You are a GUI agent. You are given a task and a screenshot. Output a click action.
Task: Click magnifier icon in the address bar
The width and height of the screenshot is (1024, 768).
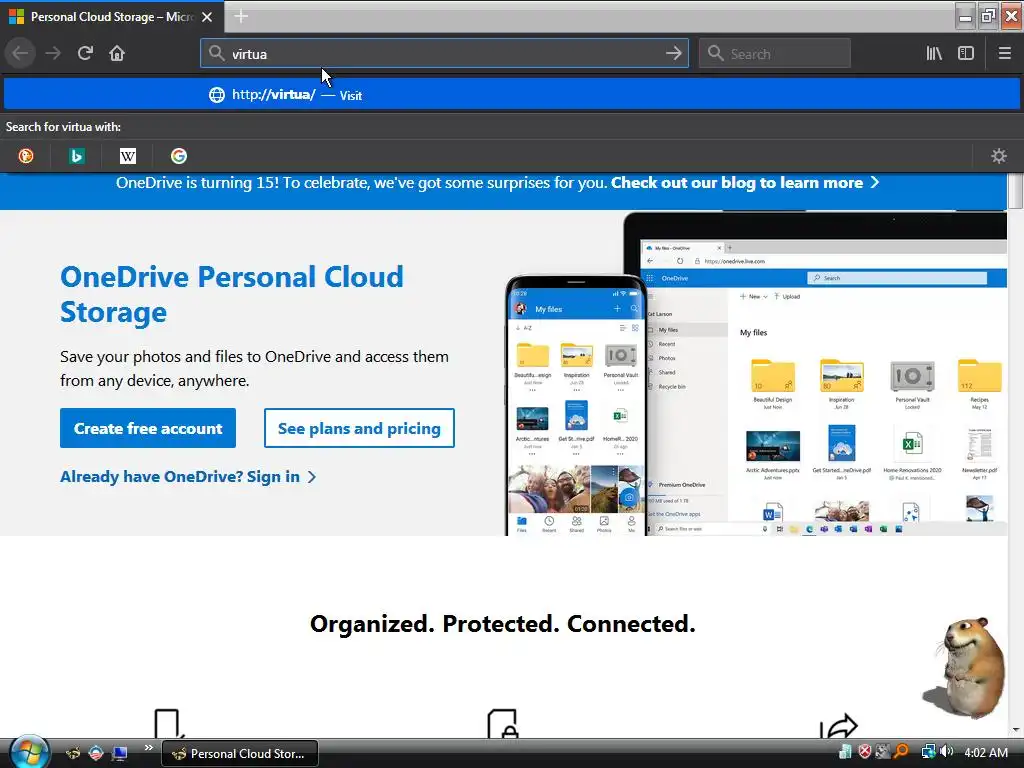[x=216, y=54]
